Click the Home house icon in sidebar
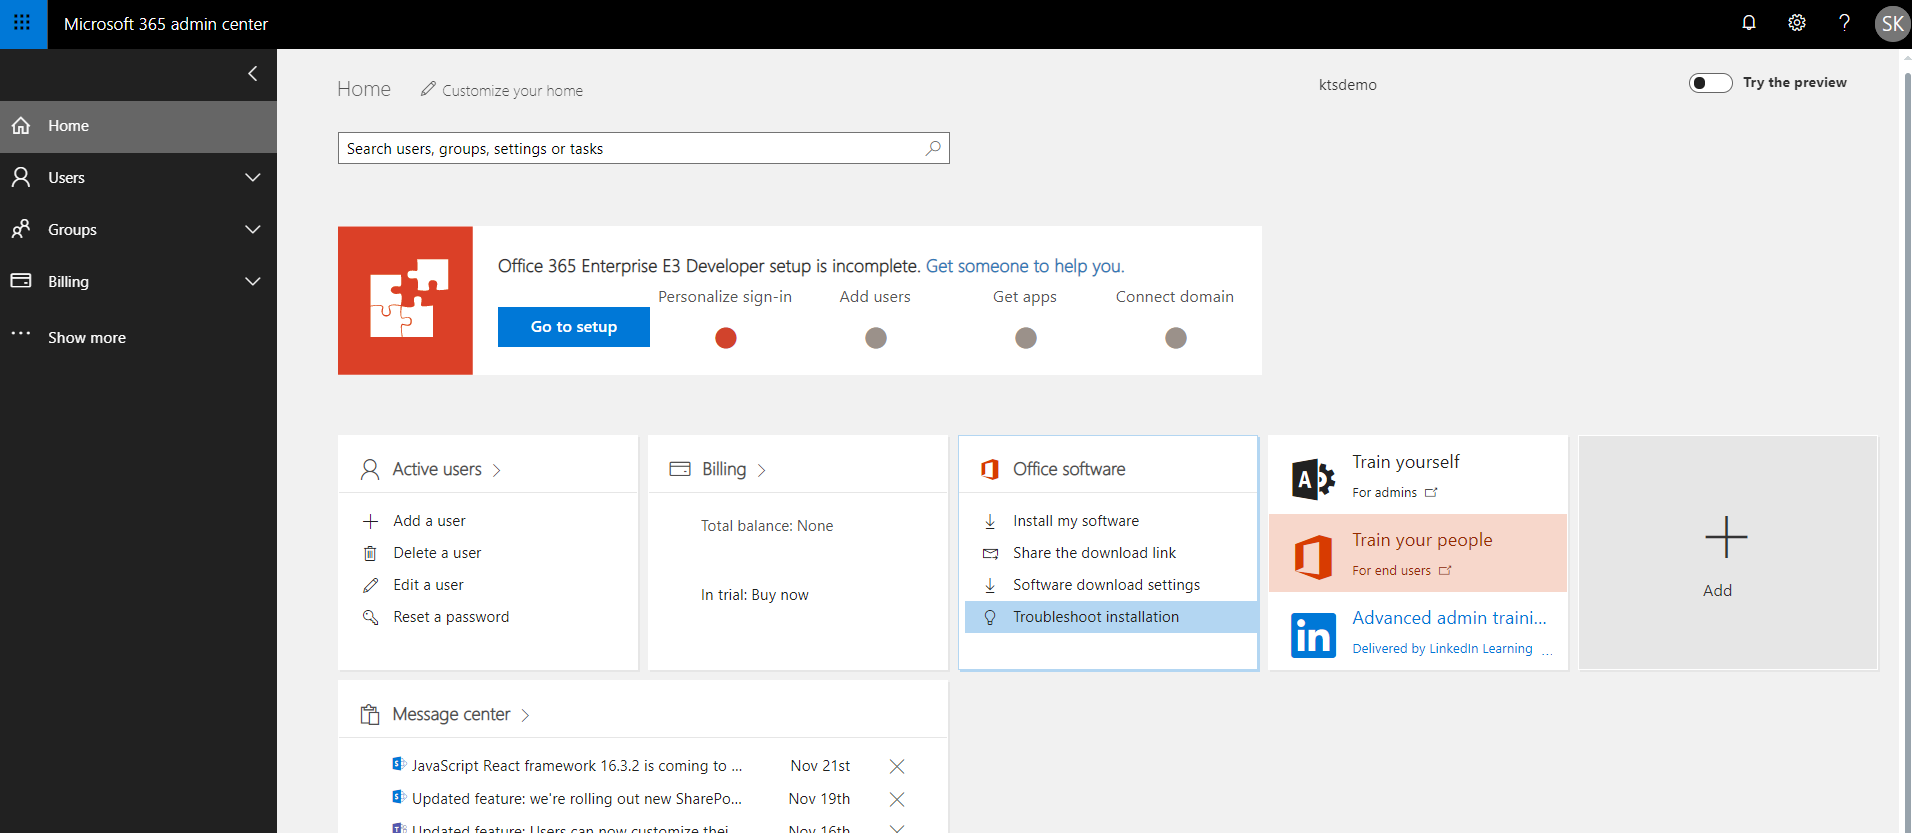This screenshot has height=836, width=1912. [x=21, y=126]
